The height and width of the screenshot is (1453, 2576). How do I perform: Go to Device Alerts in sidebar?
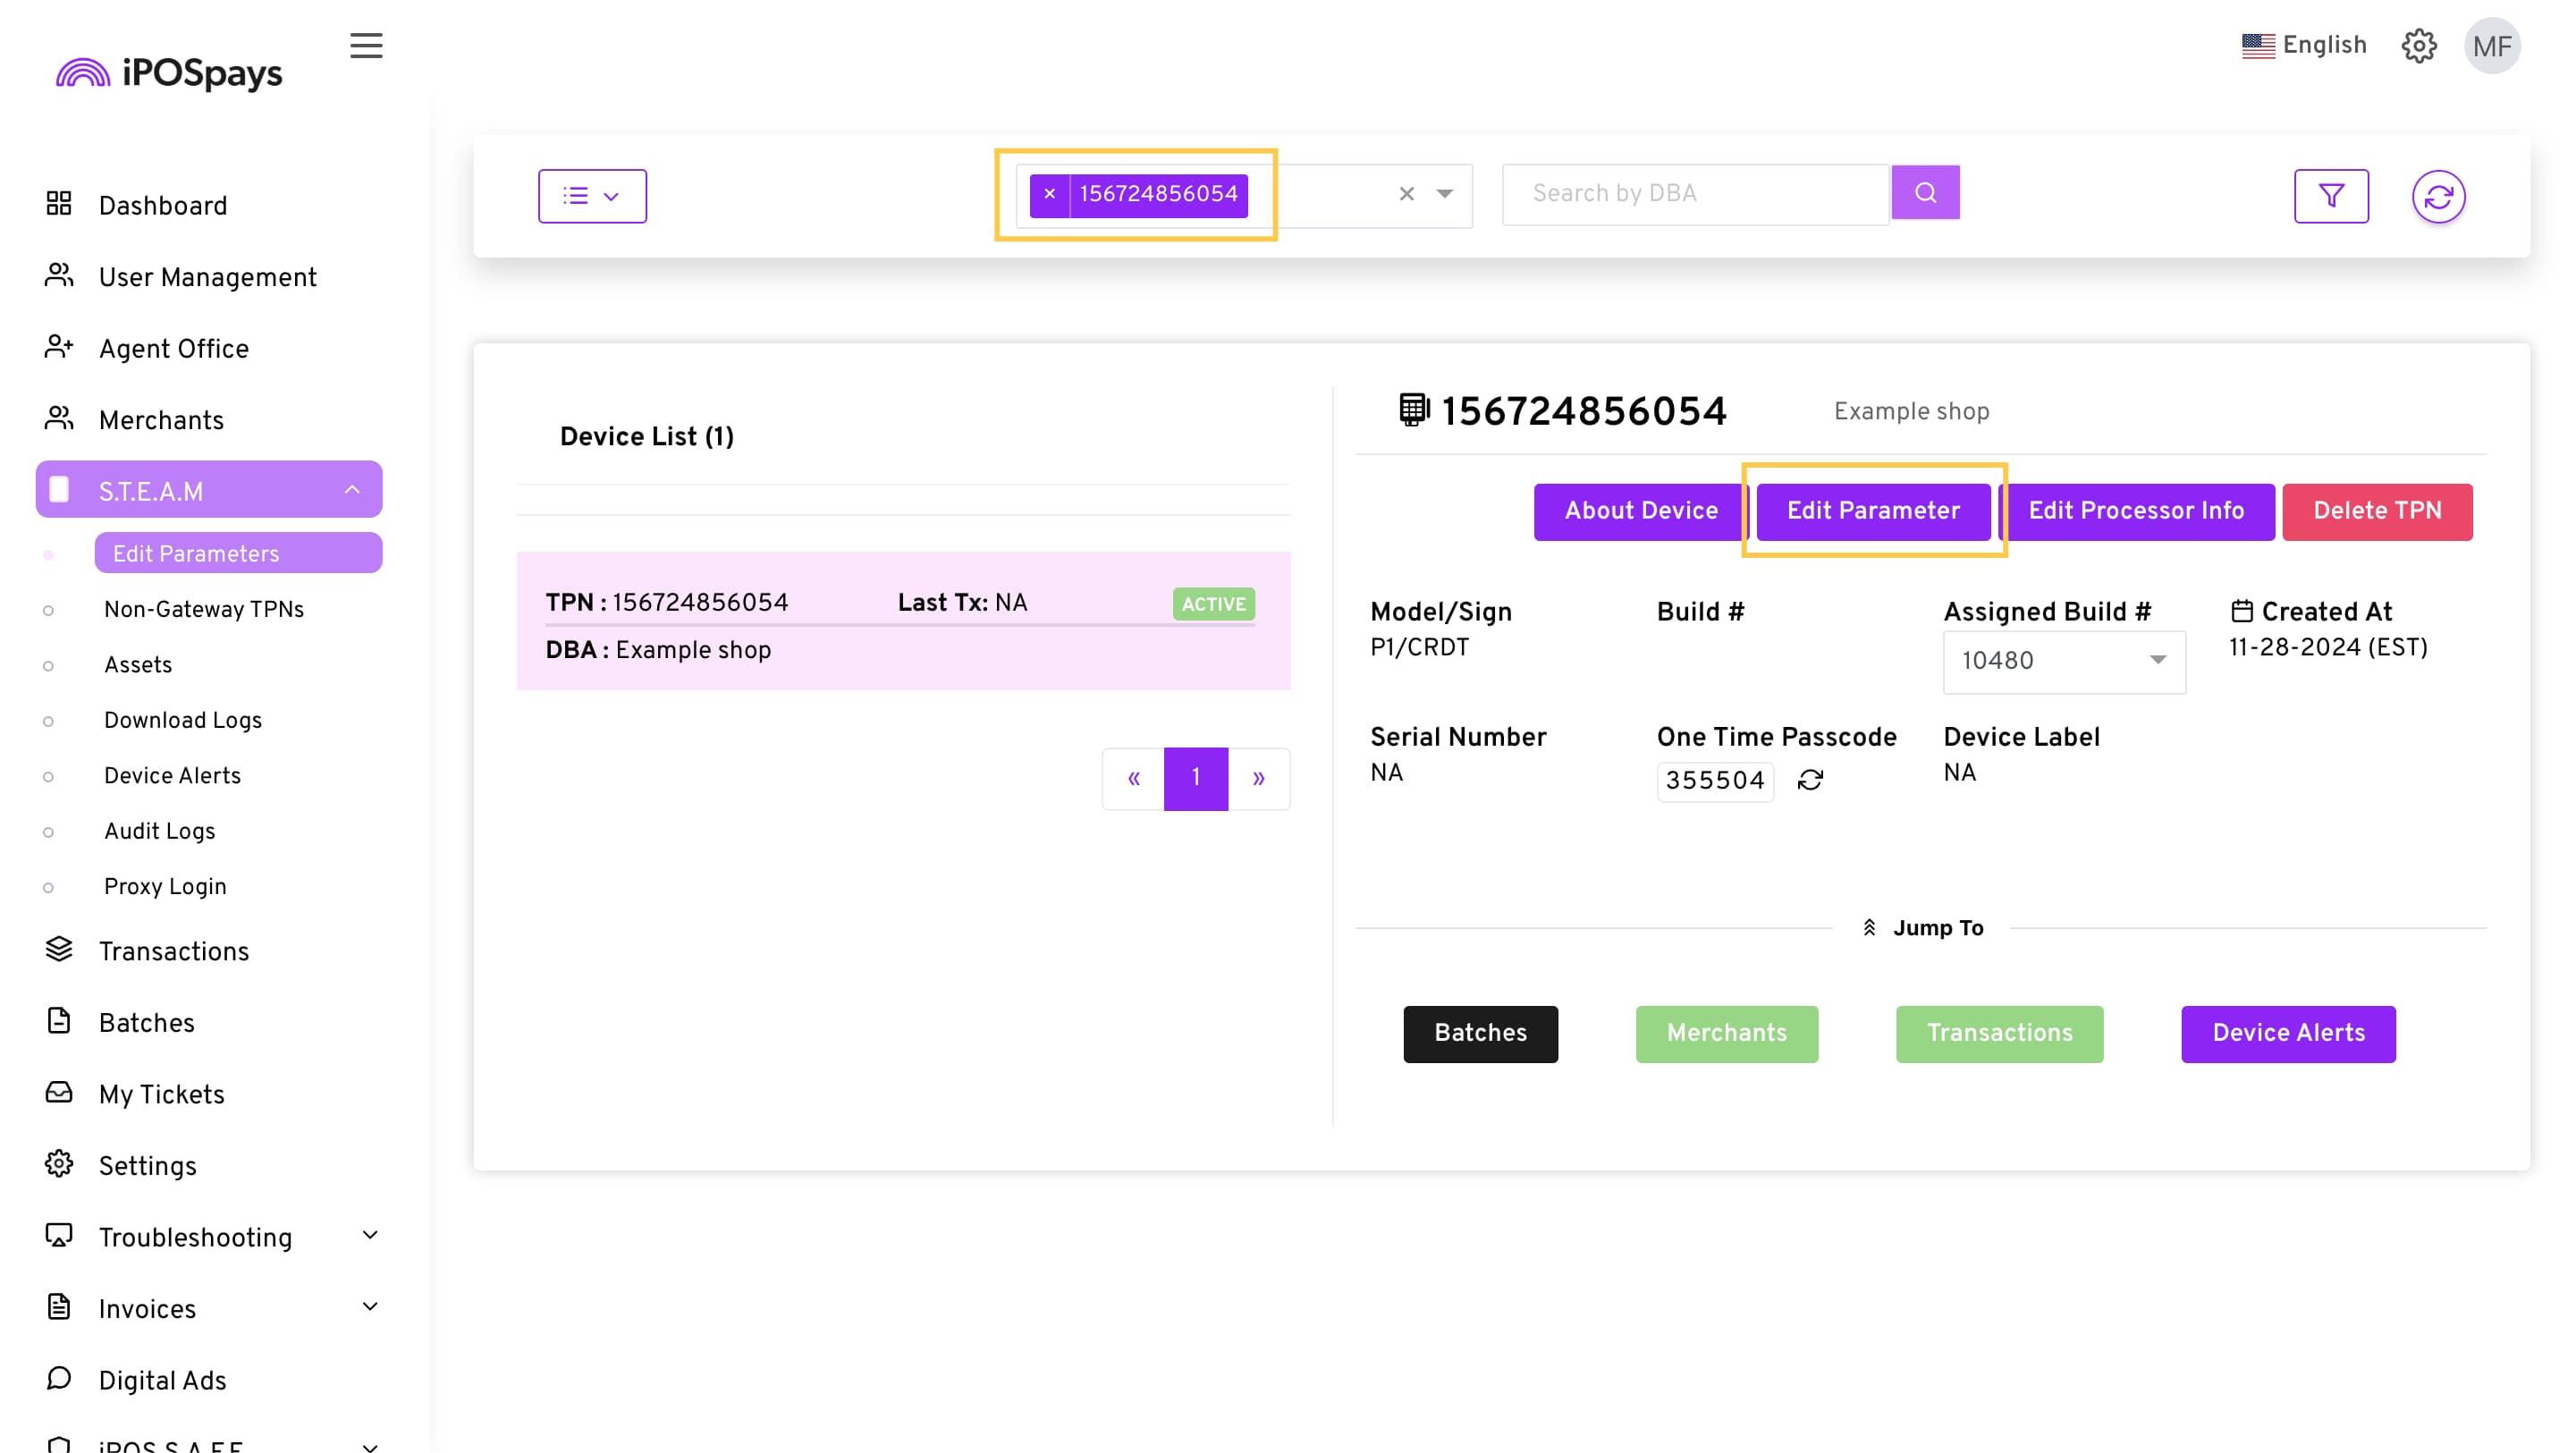tap(172, 775)
